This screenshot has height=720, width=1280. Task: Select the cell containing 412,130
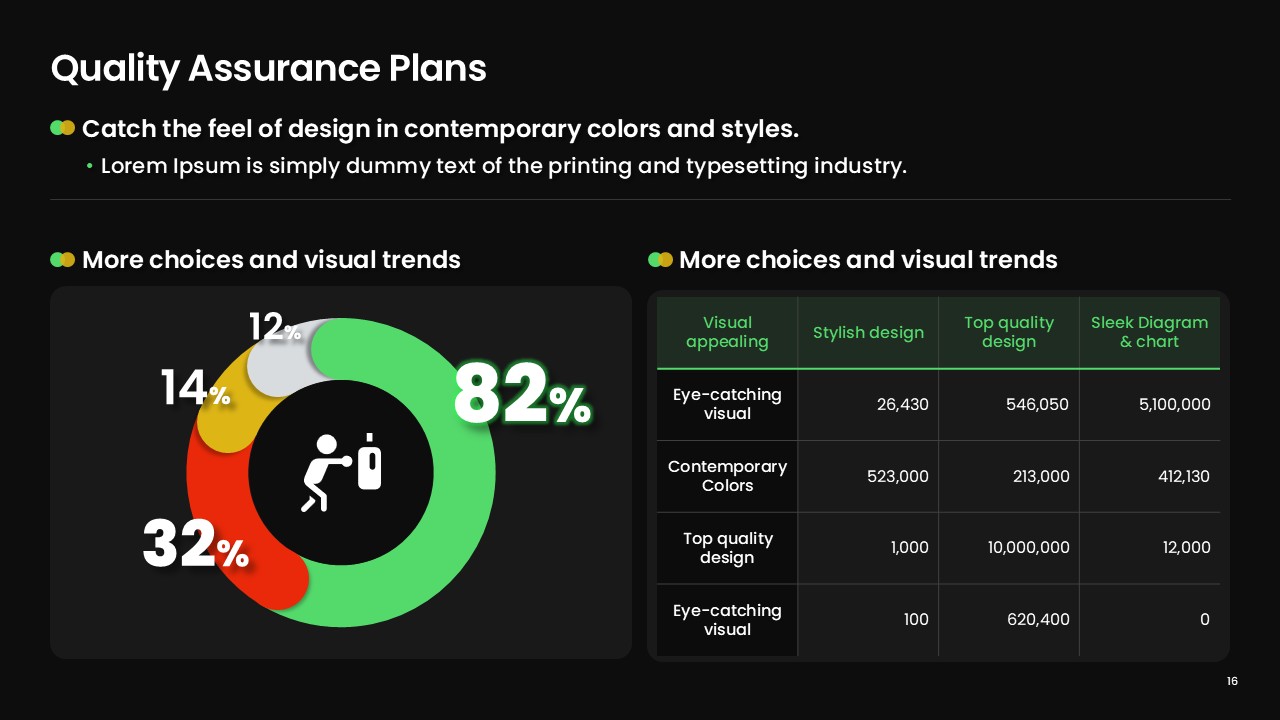pyautogui.click(x=1150, y=476)
